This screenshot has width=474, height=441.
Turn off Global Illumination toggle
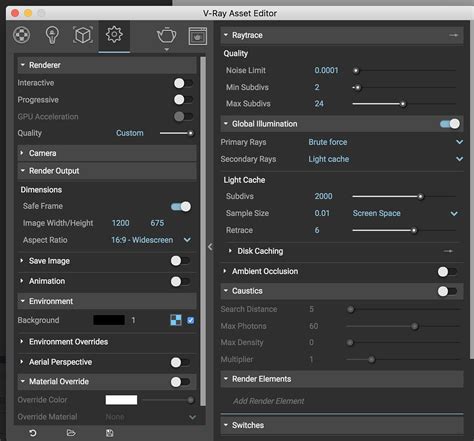pyautogui.click(x=450, y=124)
